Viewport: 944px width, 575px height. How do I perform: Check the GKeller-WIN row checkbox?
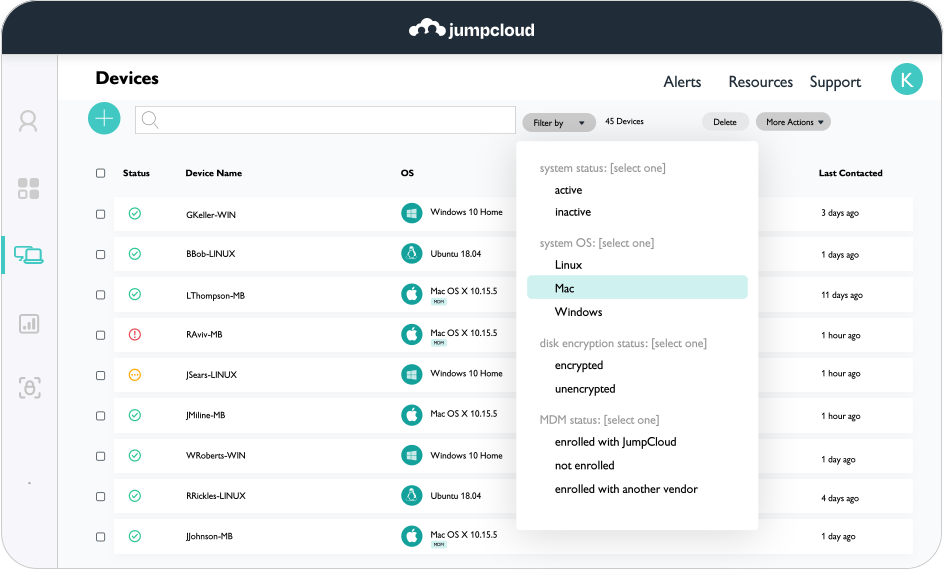click(101, 214)
